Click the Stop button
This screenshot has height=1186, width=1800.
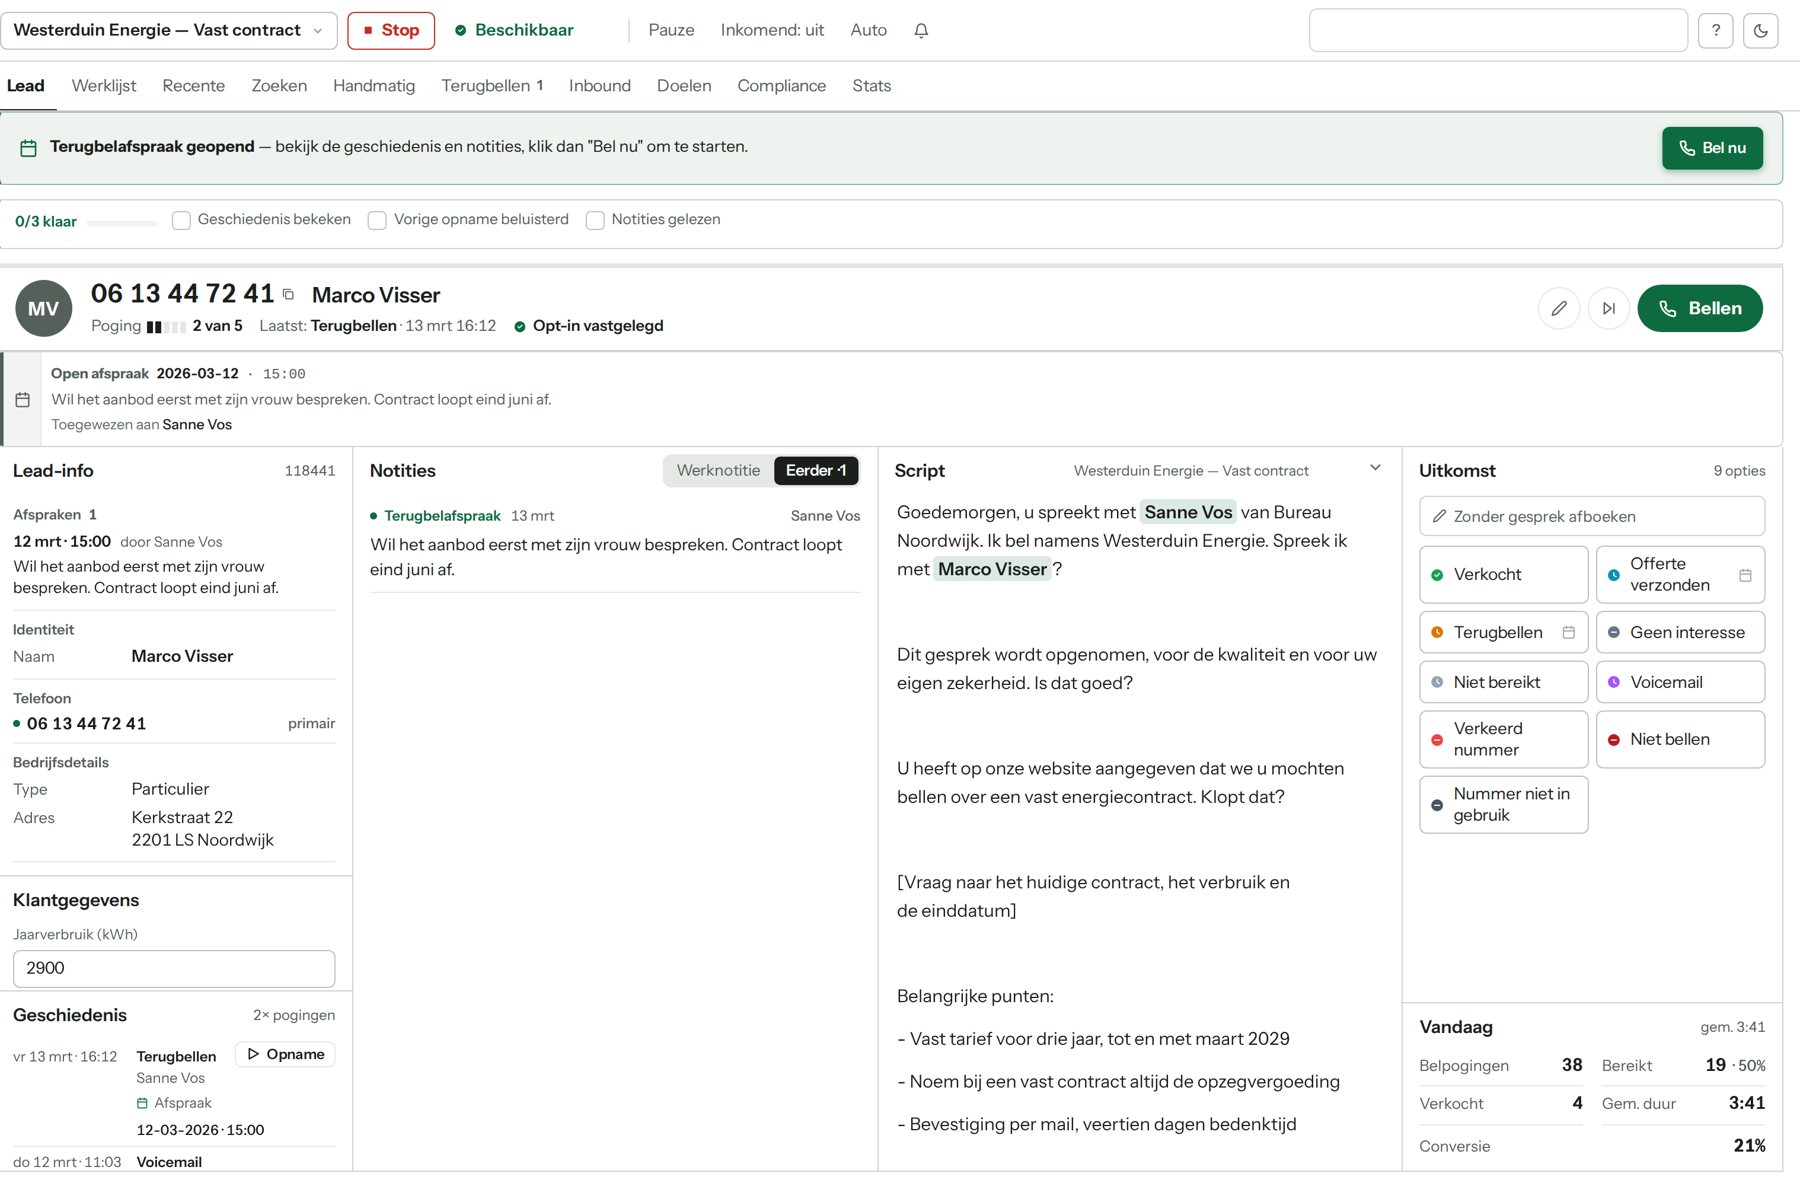pos(391,30)
